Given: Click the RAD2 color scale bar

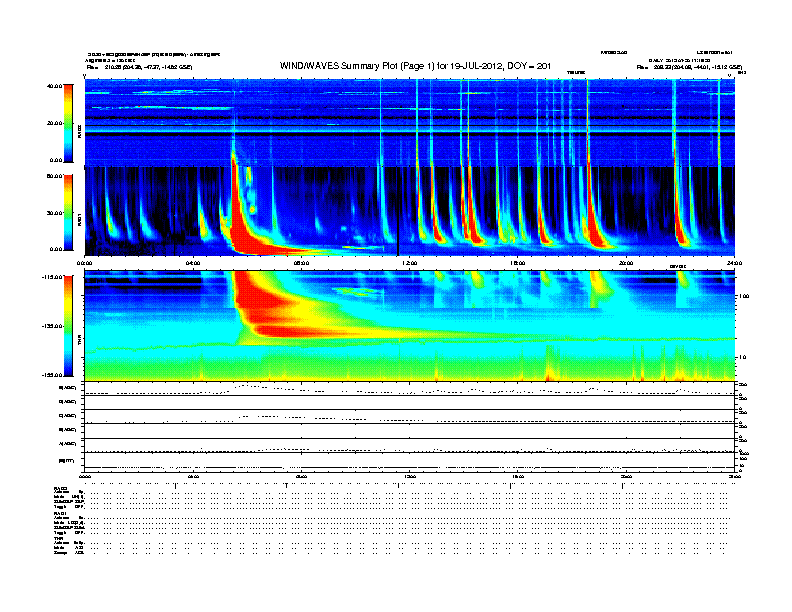Looking at the screenshot, I should click(x=68, y=123).
